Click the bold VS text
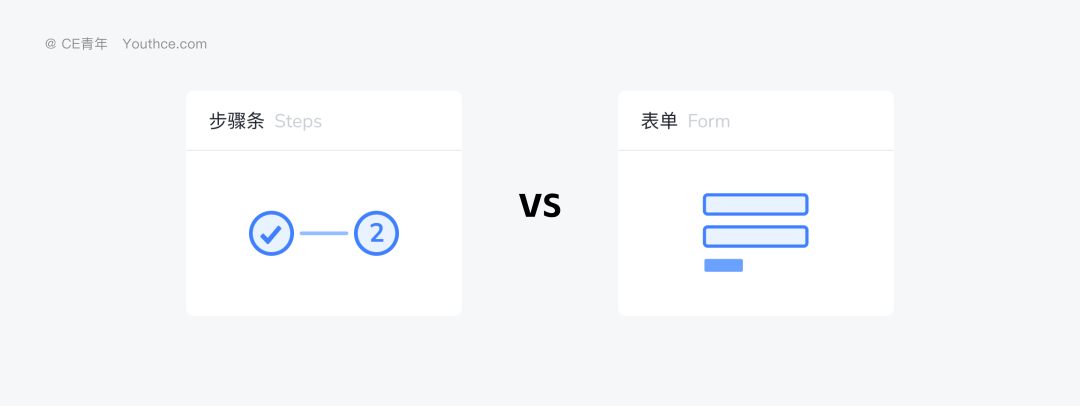 (540, 206)
